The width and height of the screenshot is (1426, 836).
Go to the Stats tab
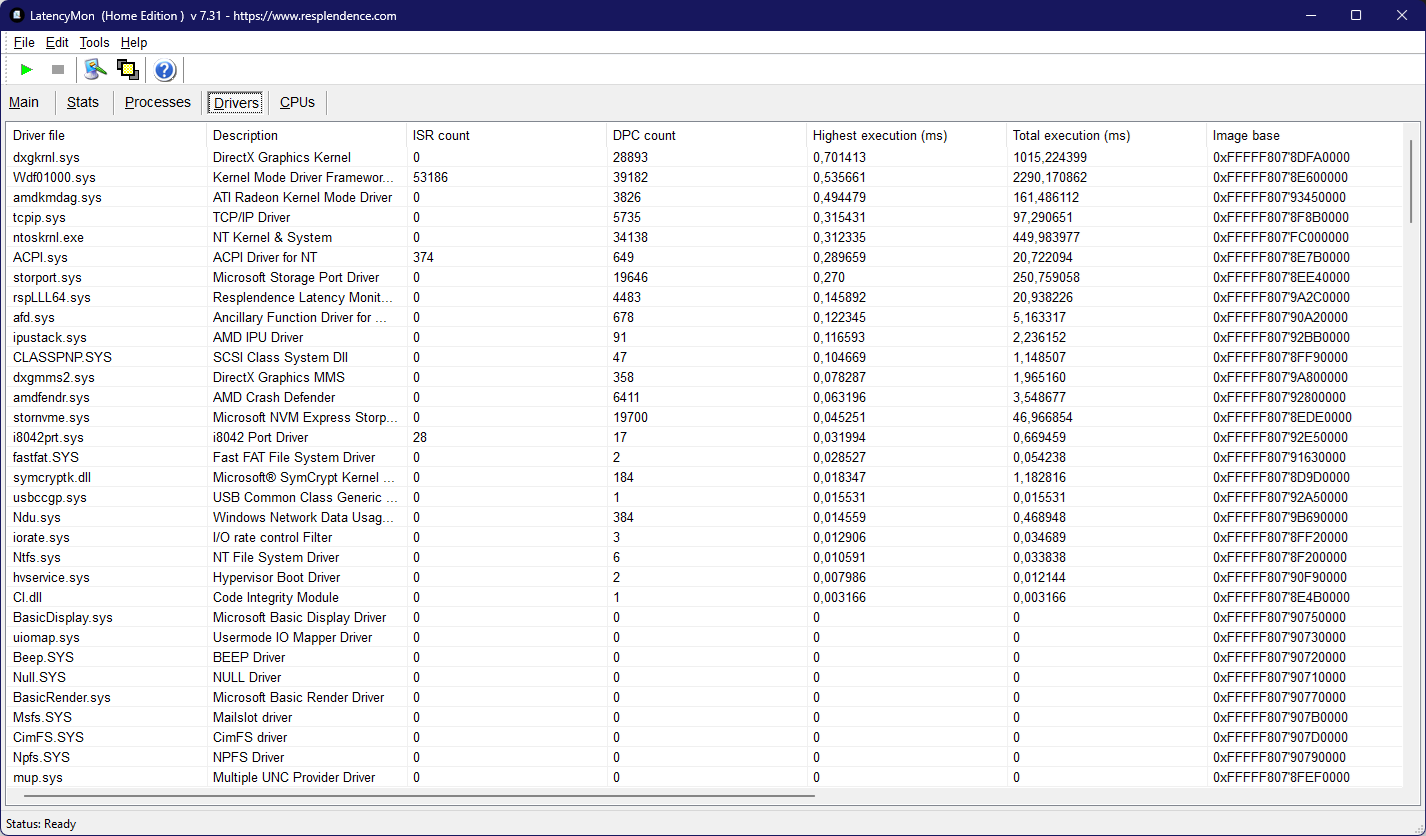point(83,102)
